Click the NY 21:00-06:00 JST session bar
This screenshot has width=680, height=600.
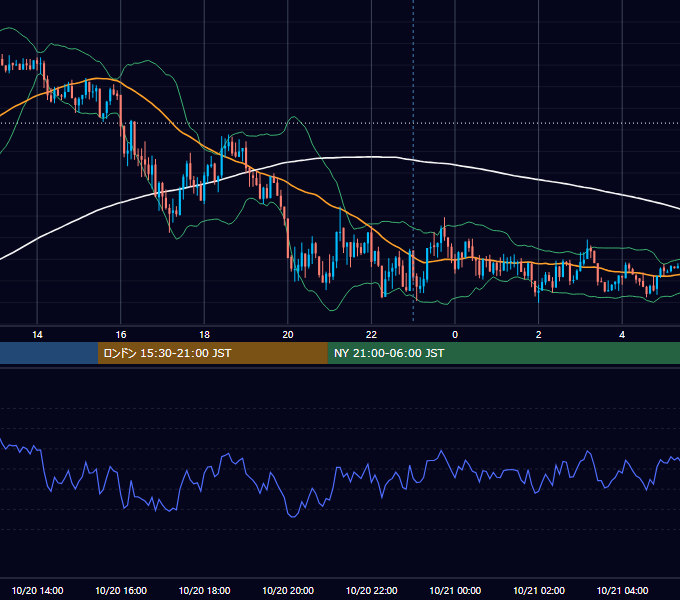pyautogui.click(x=503, y=353)
